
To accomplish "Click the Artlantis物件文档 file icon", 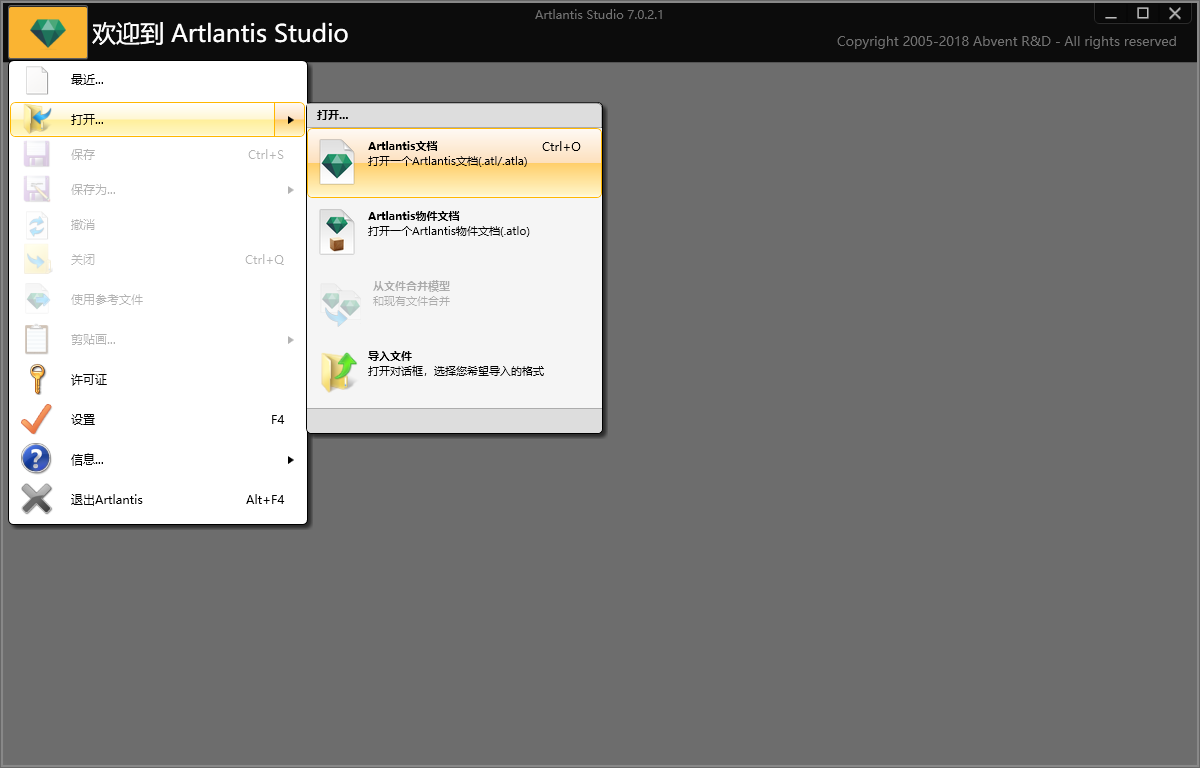I will [x=337, y=231].
